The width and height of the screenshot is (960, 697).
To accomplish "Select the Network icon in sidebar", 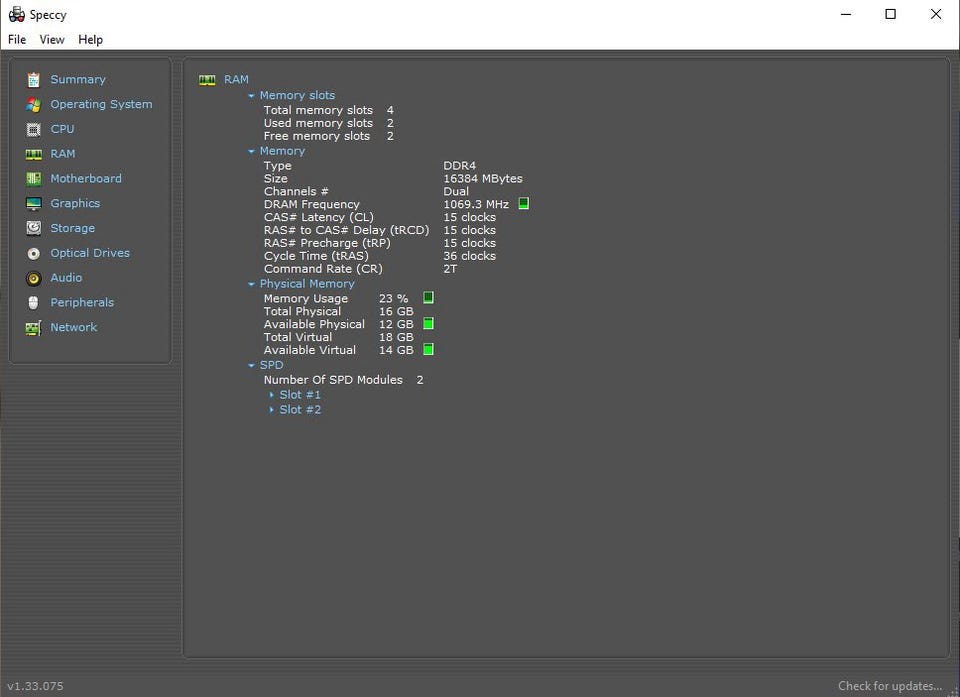I will pos(34,328).
